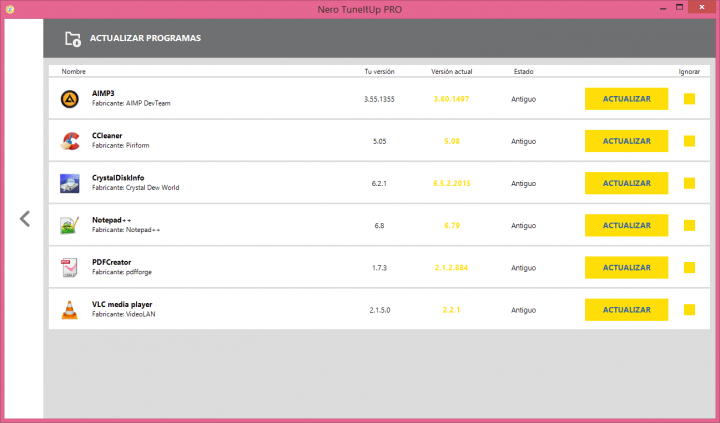Screen dimensions: 720x423
Task: Tick the Ignorar checkbox for CrystalDiskInfo
Action: click(x=689, y=183)
